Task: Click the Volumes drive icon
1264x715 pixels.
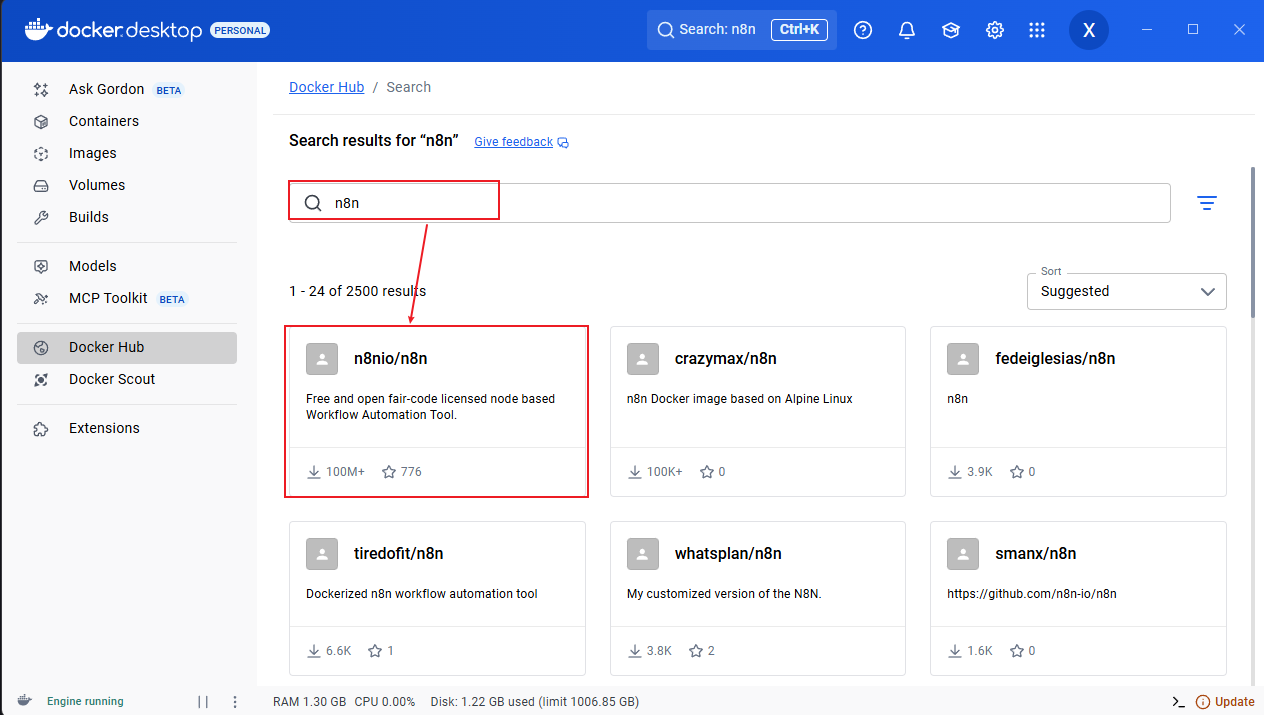Action: pos(41,185)
